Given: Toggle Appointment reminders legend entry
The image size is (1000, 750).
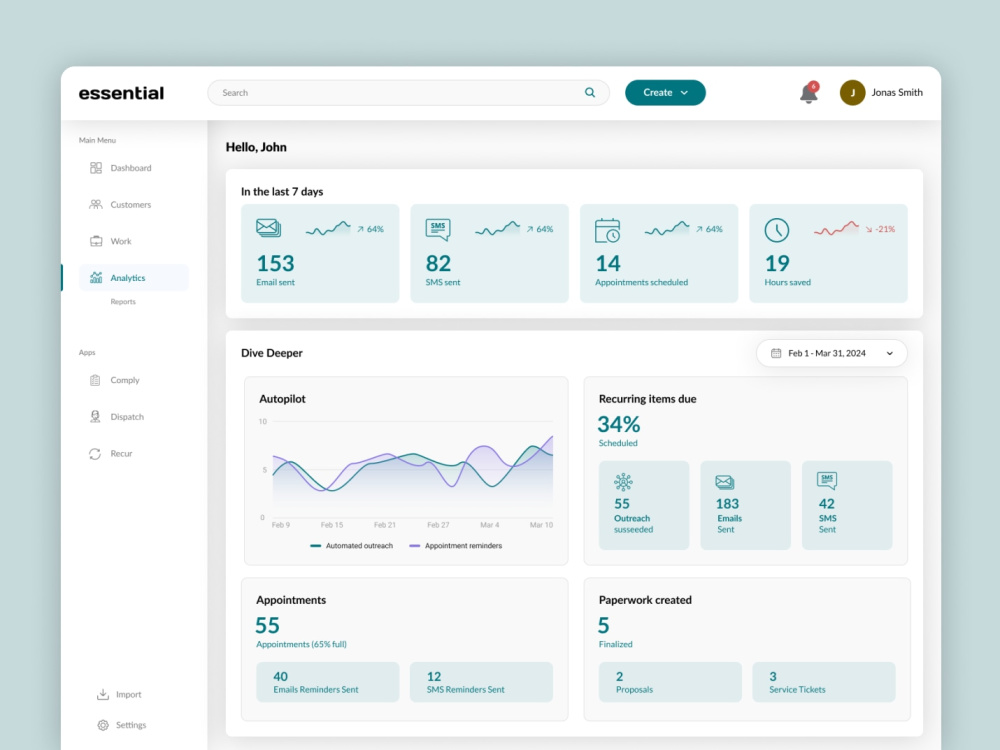Looking at the screenshot, I should 455,546.
